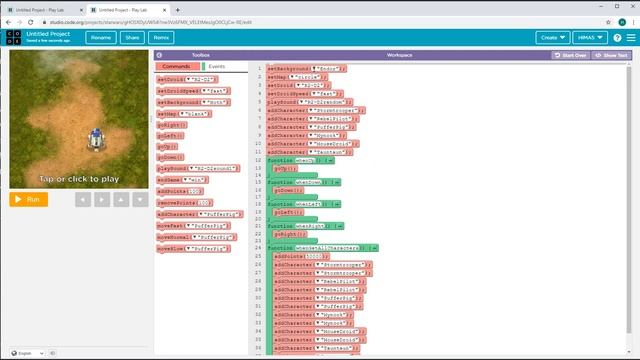
Task: Click the removePoints value field in Toolbox
Action: (203, 203)
